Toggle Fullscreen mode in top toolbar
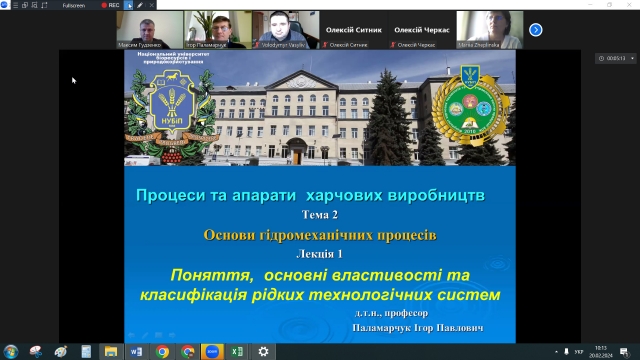The width and height of the screenshot is (640, 360). [74, 5]
